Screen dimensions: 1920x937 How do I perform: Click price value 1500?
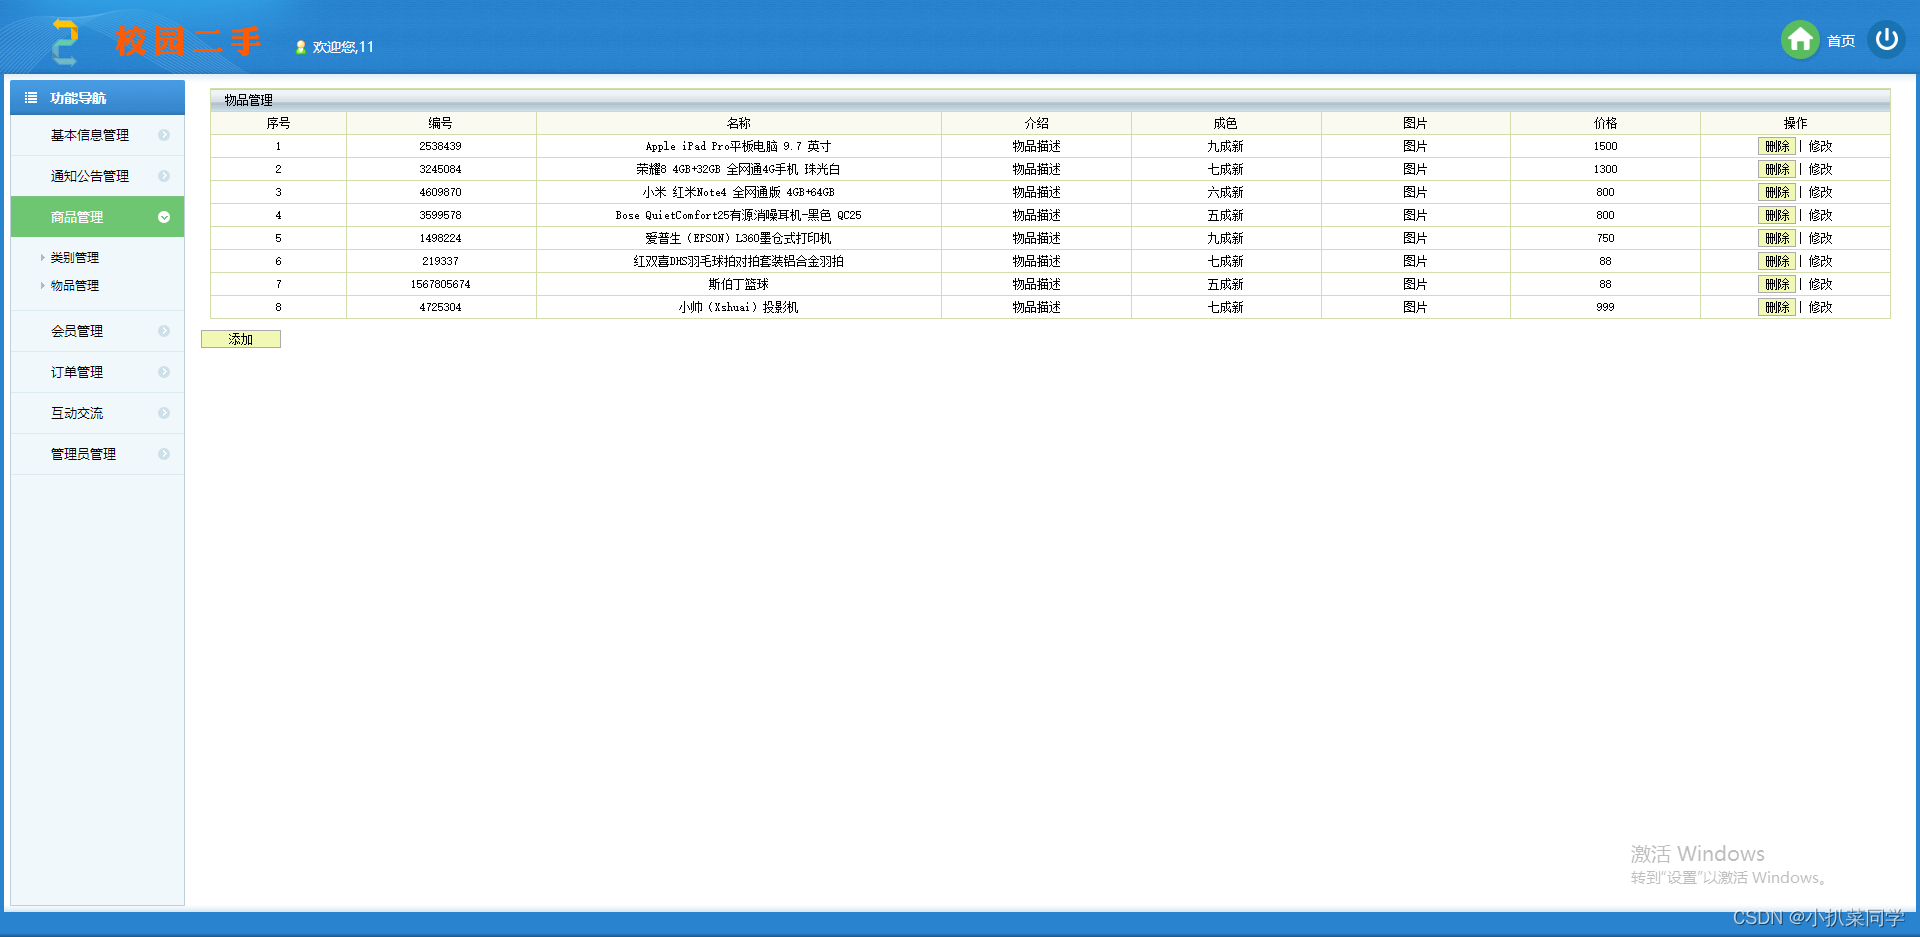pos(1605,146)
